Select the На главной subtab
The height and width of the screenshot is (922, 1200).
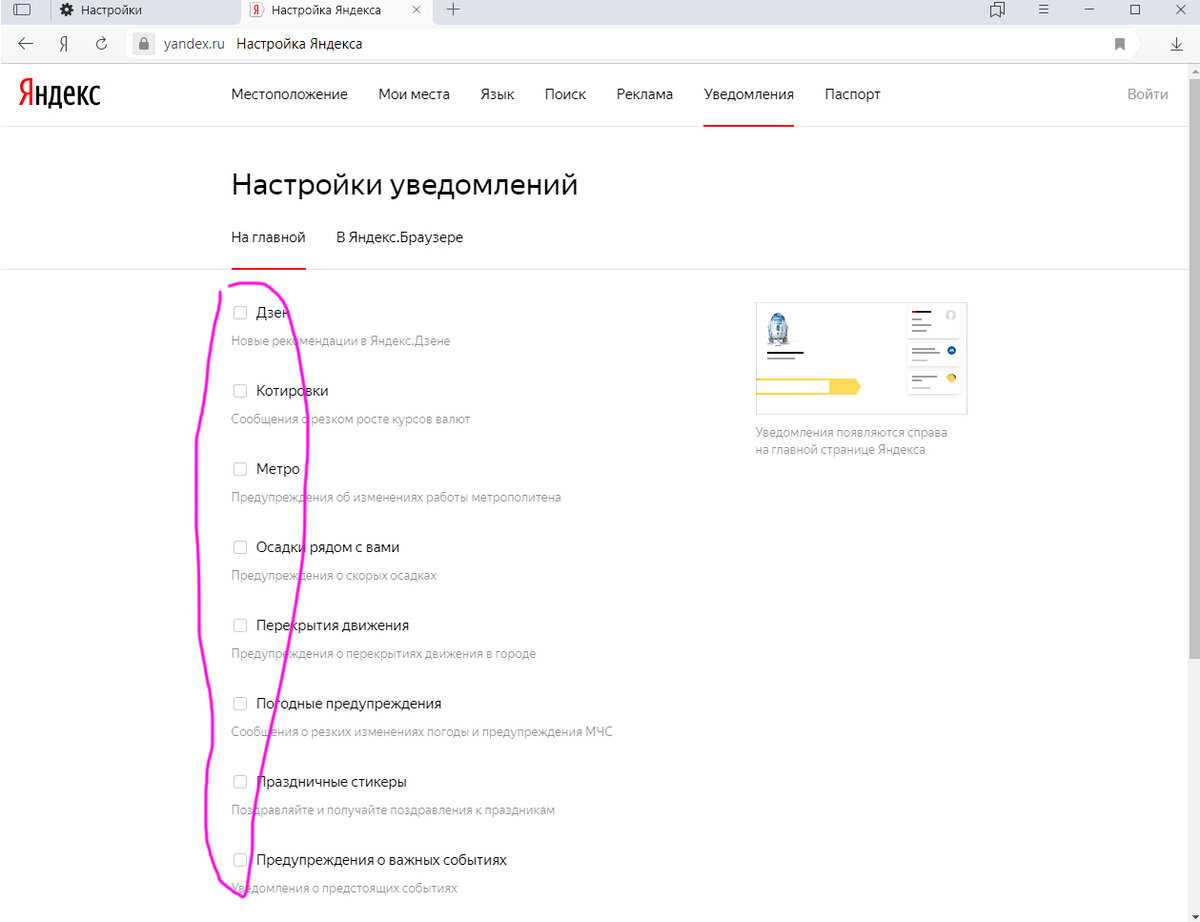(268, 238)
